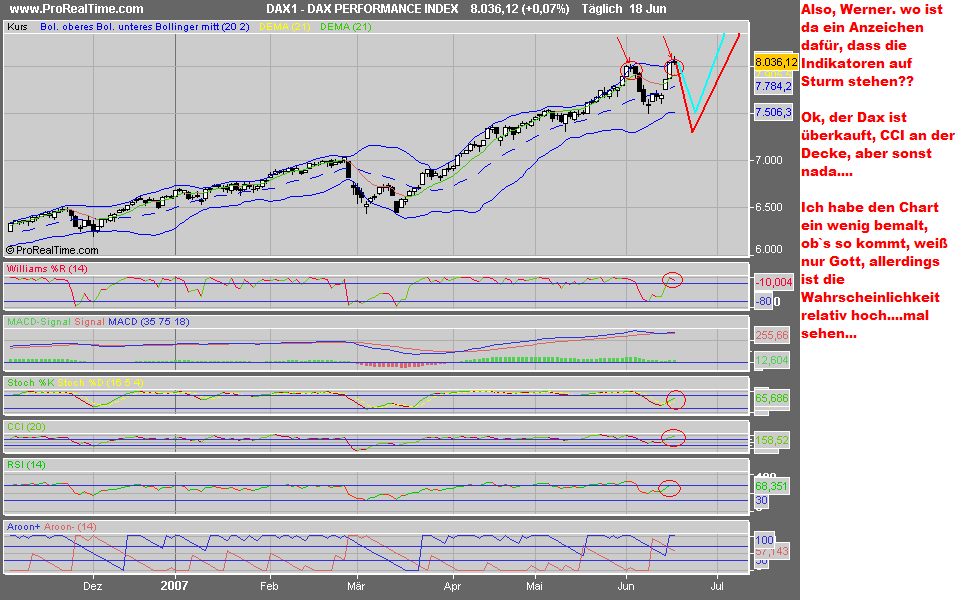Select the MACD (35 75 18) legend label

148,322
